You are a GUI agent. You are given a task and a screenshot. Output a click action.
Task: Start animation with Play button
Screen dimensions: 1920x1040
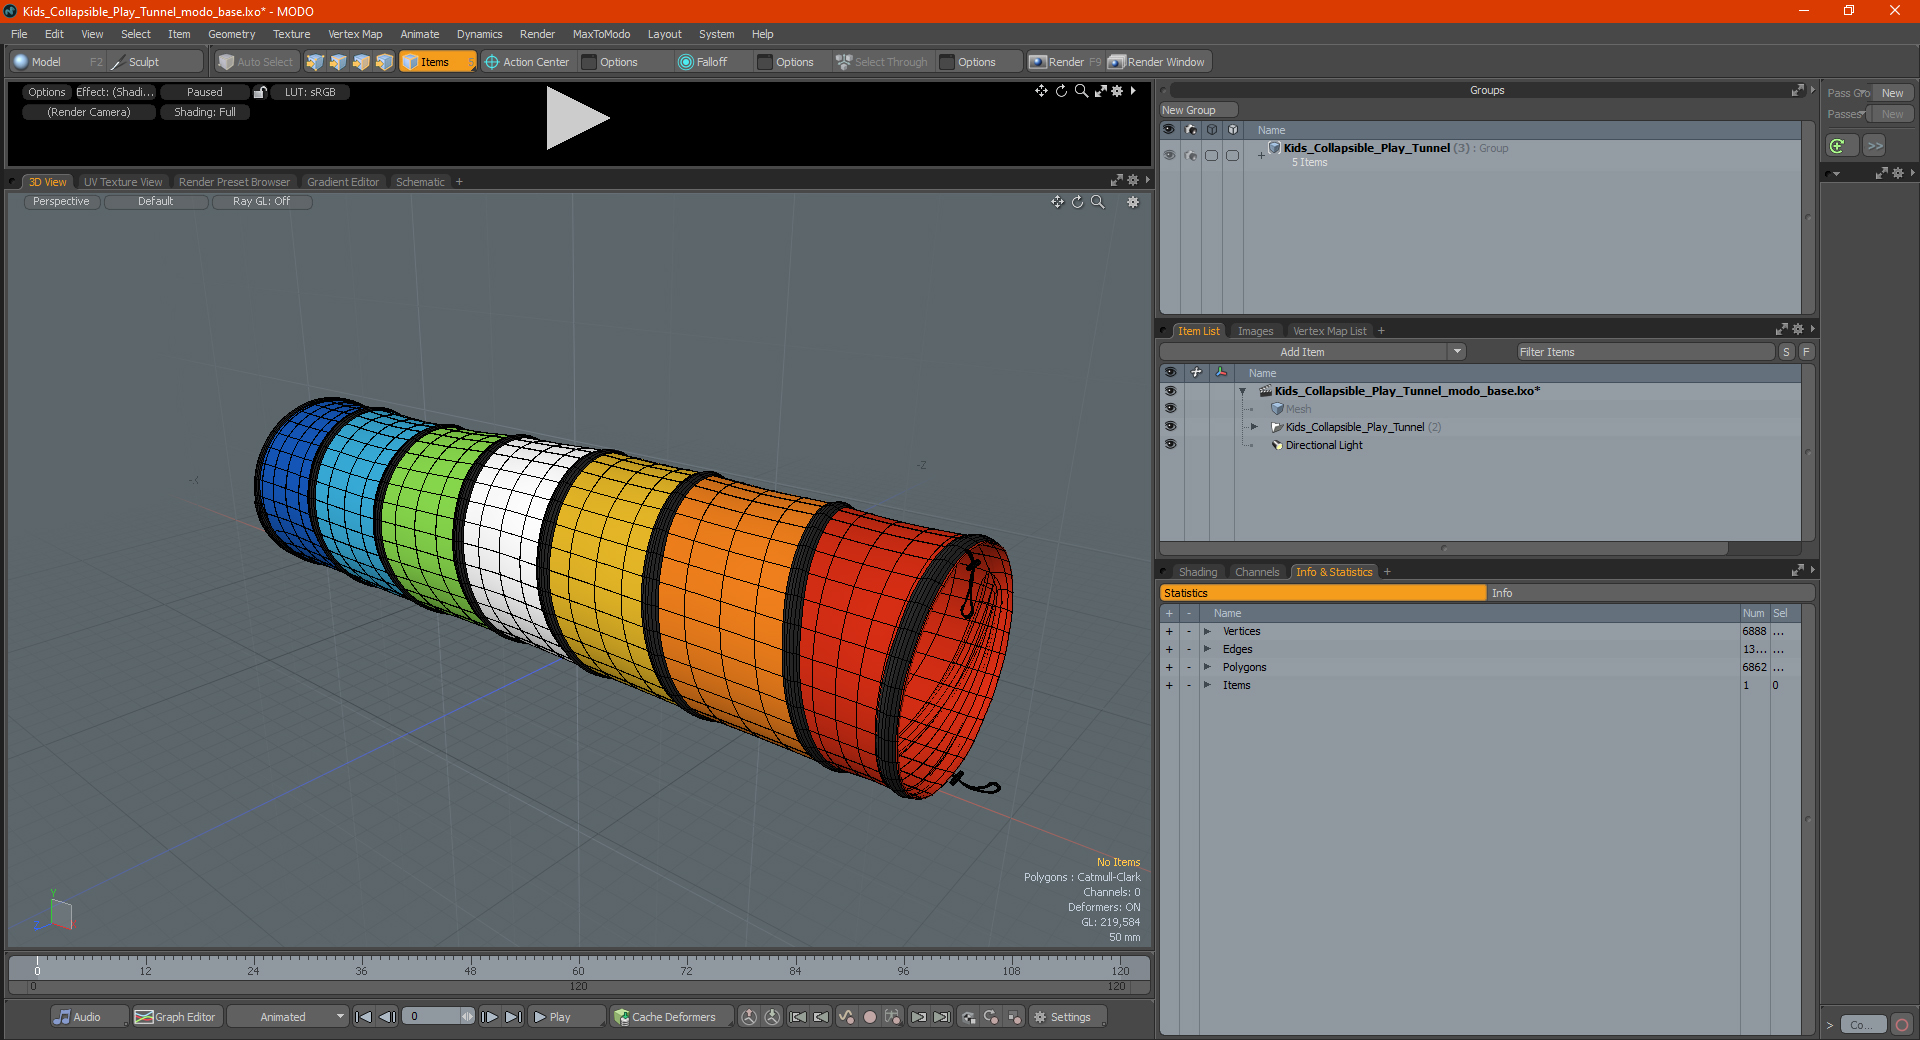(566, 1017)
